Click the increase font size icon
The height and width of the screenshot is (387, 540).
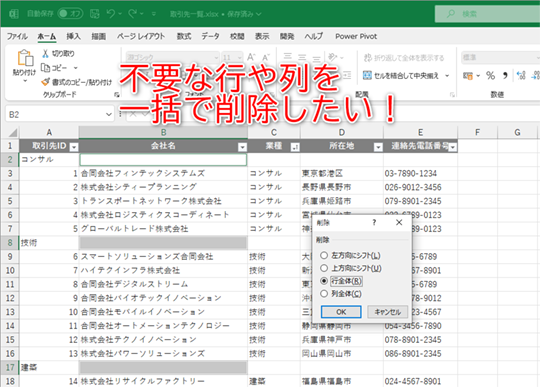(251, 57)
